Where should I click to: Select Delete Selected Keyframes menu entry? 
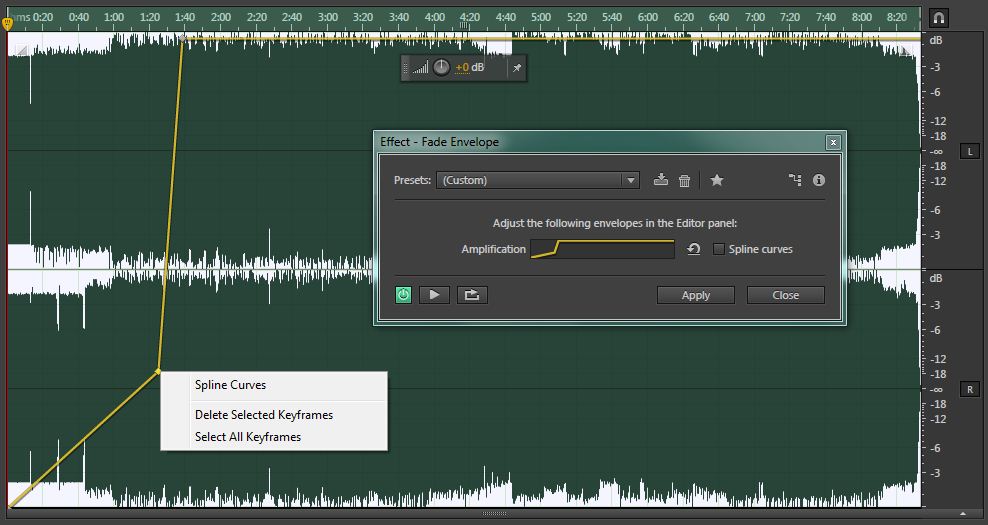click(x=263, y=415)
